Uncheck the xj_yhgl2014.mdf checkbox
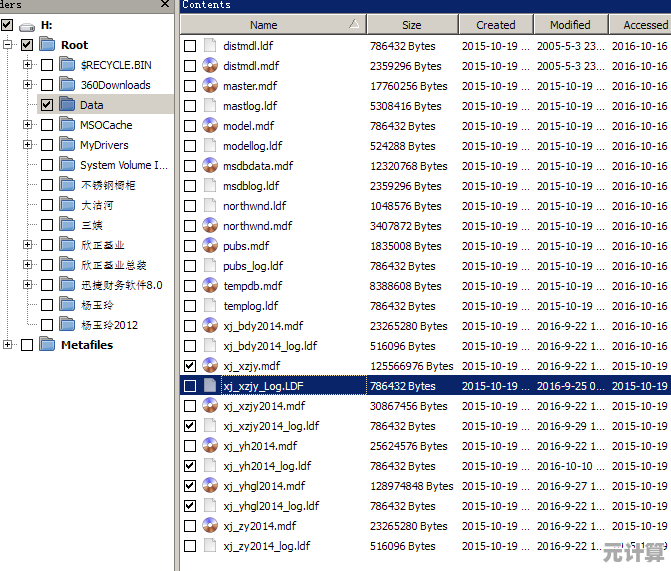Image resolution: width=671 pixels, height=571 pixels. coord(190,486)
